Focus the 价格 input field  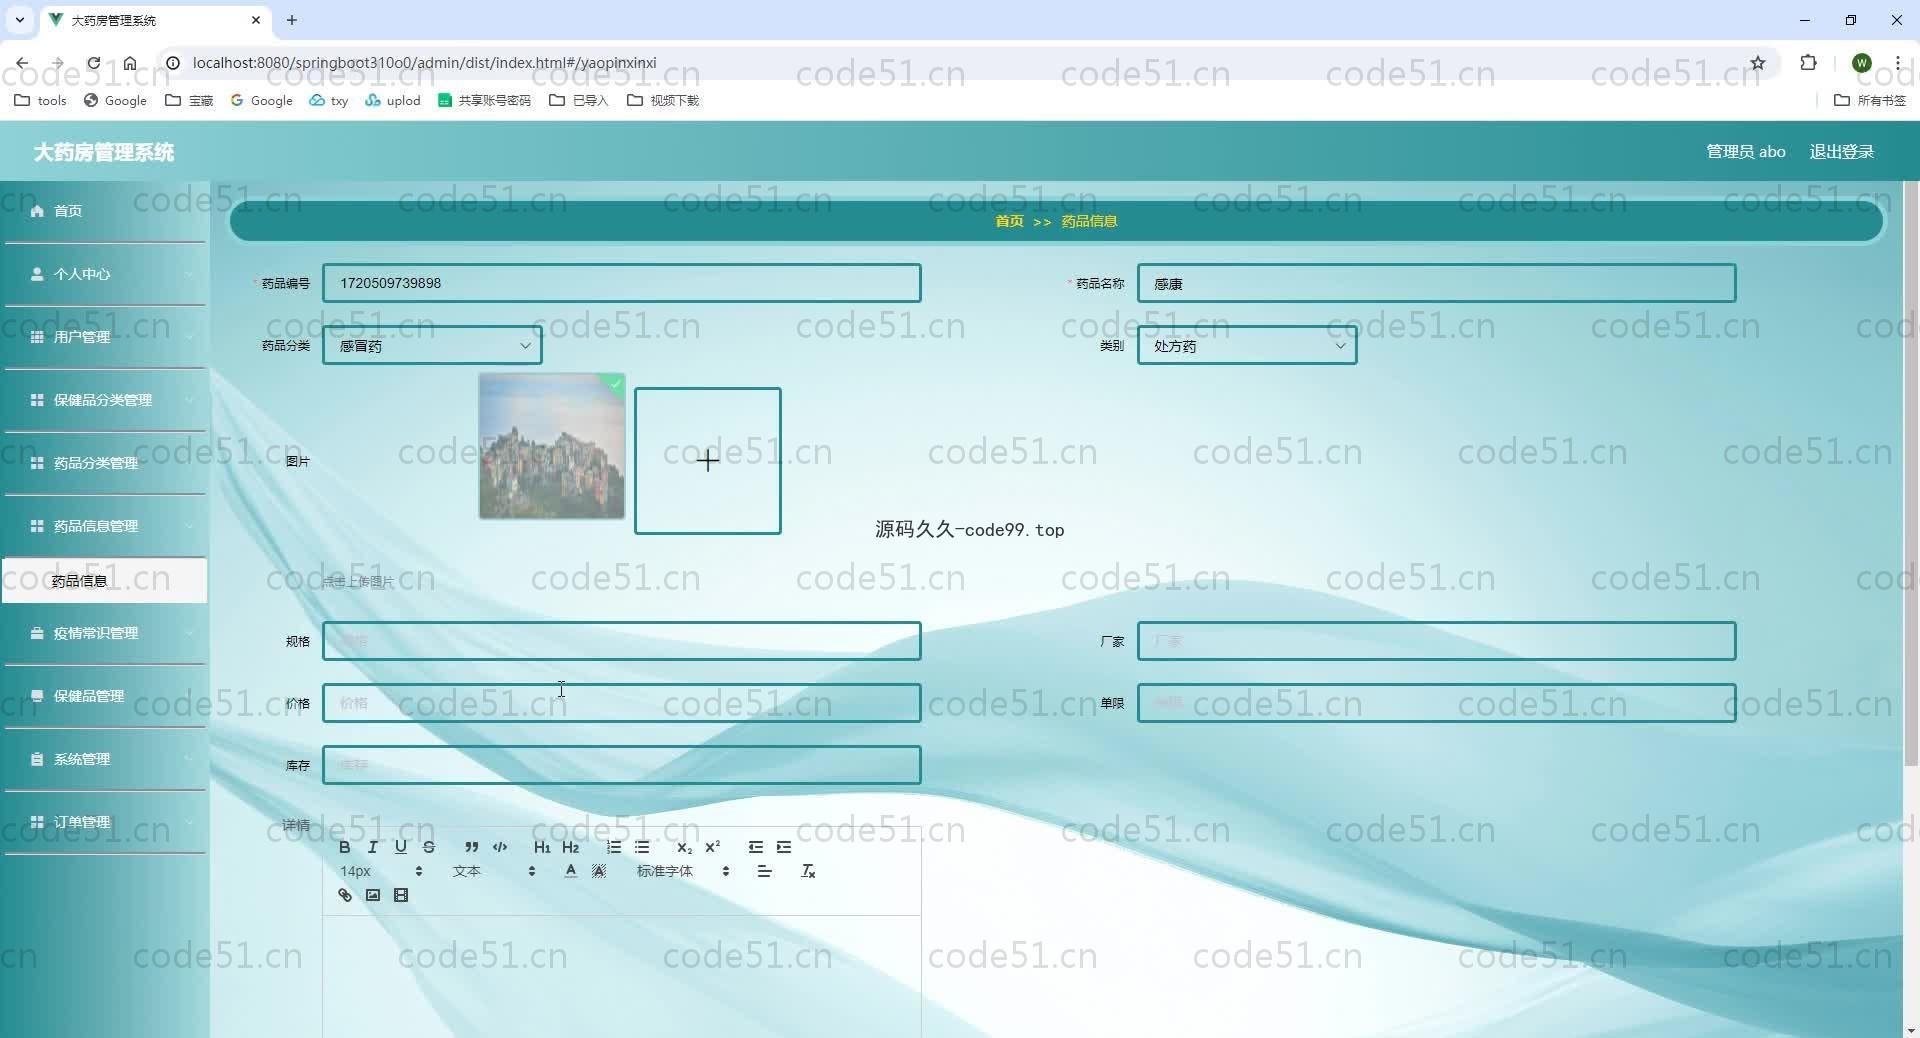(621, 703)
